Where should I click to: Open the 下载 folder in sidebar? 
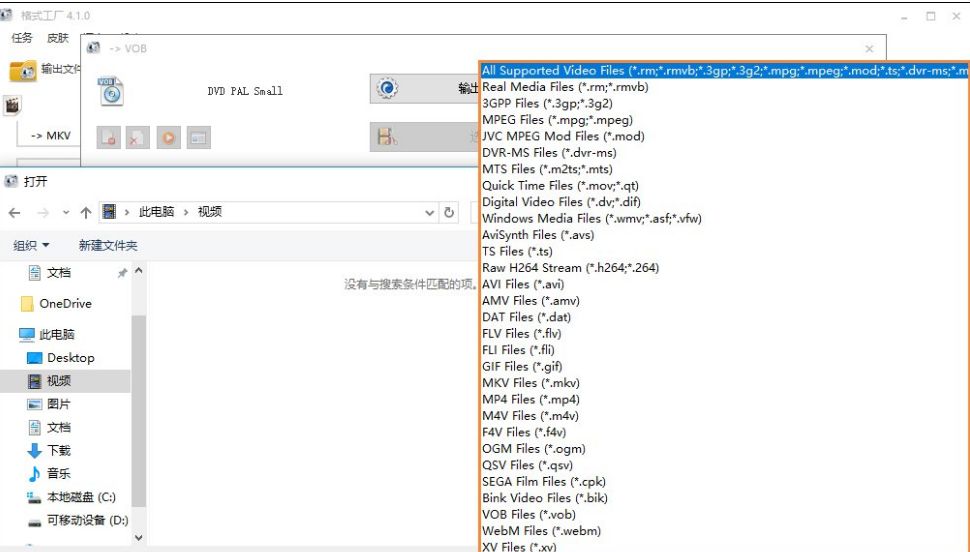click(58, 451)
